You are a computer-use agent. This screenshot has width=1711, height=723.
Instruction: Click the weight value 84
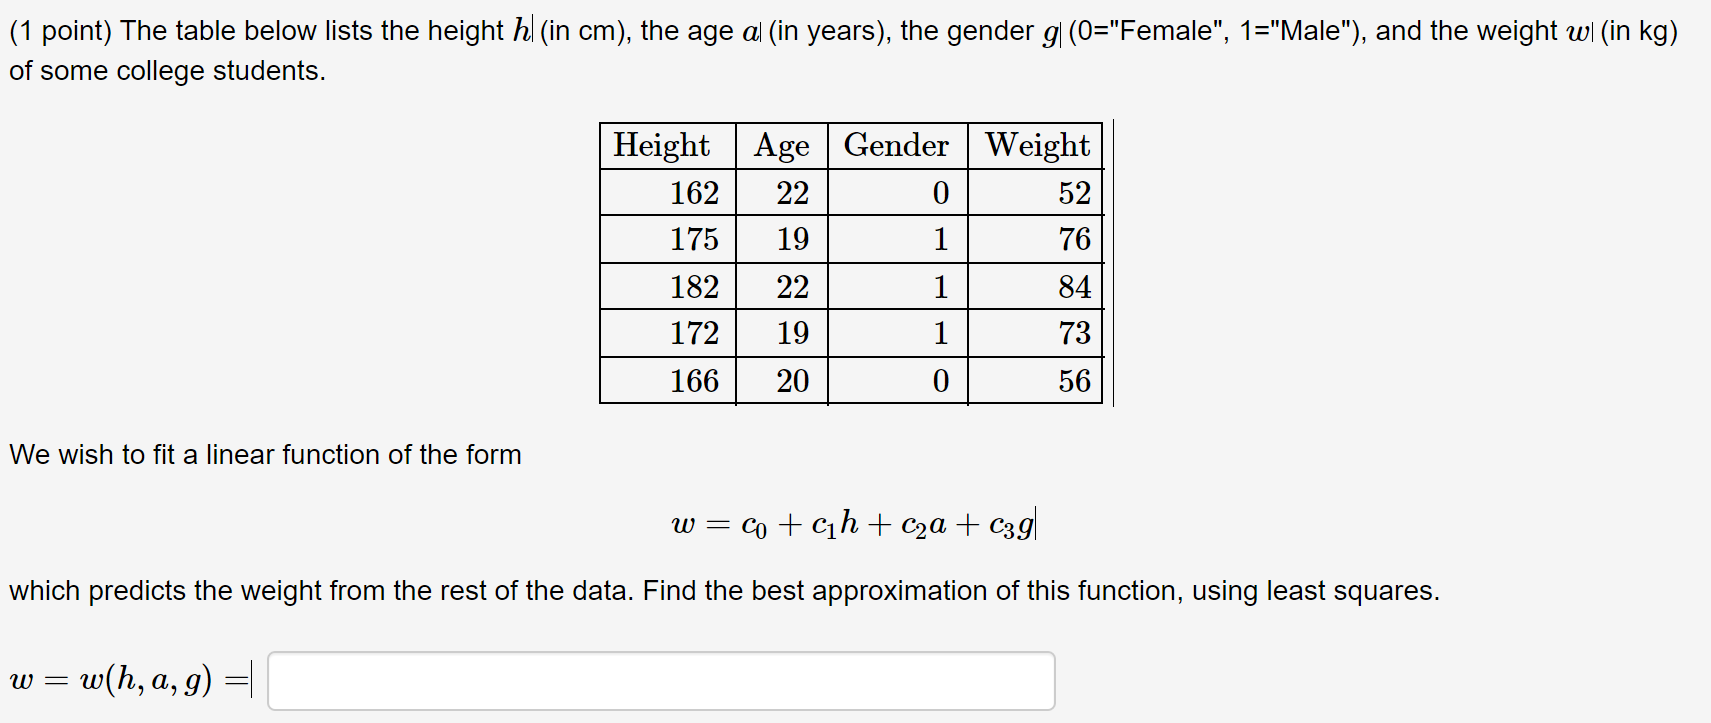[x=1074, y=287]
